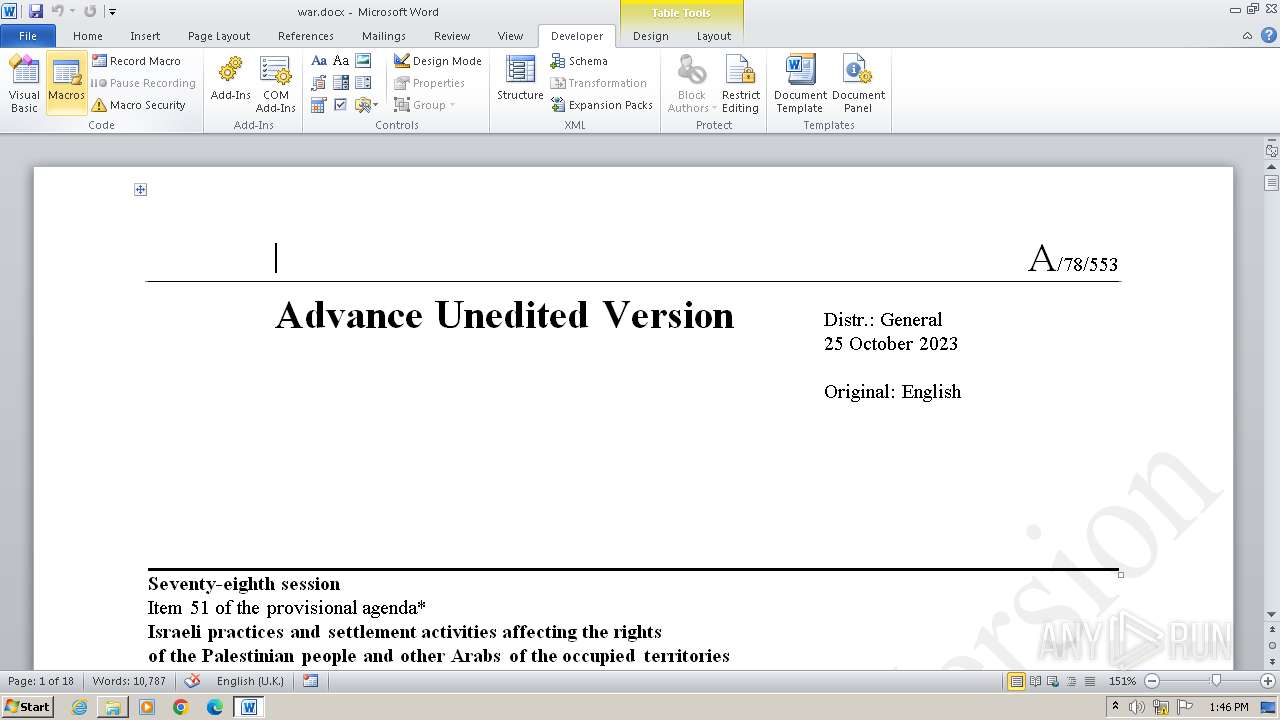Screen dimensions: 1280x720
Task: Open Microsoft Edge from taskbar
Action: coord(215,707)
